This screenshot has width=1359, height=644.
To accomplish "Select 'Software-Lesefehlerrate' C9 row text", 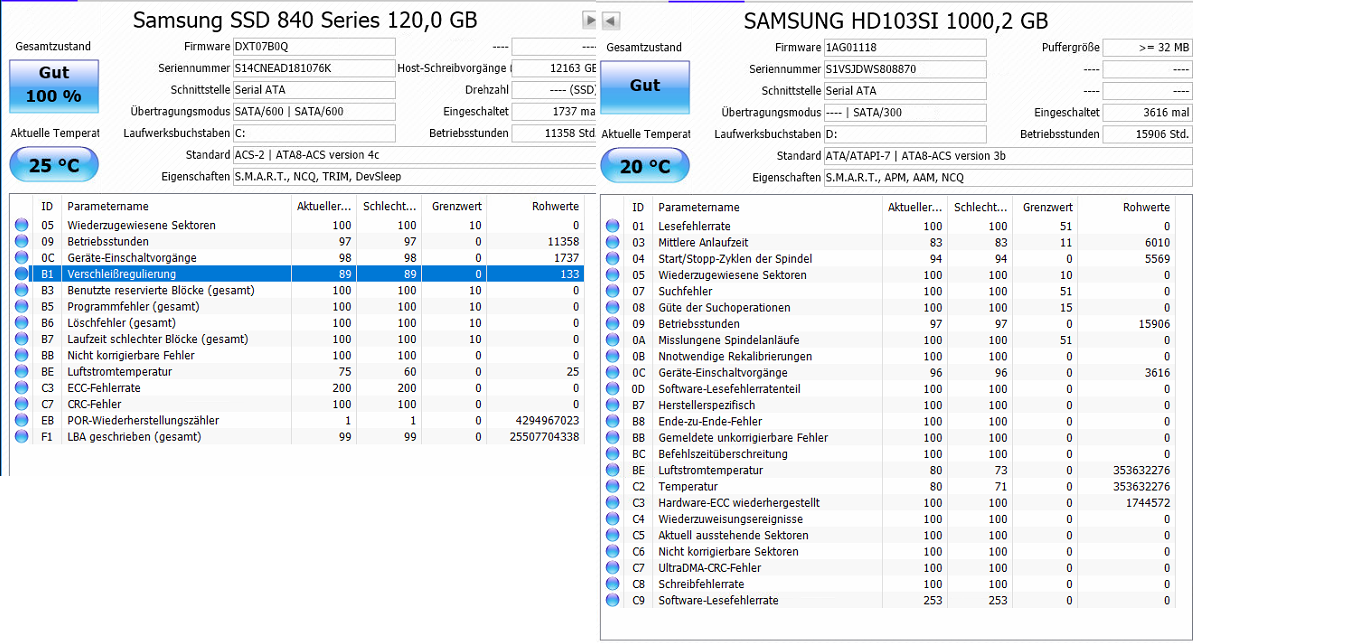I will coord(719,600).
